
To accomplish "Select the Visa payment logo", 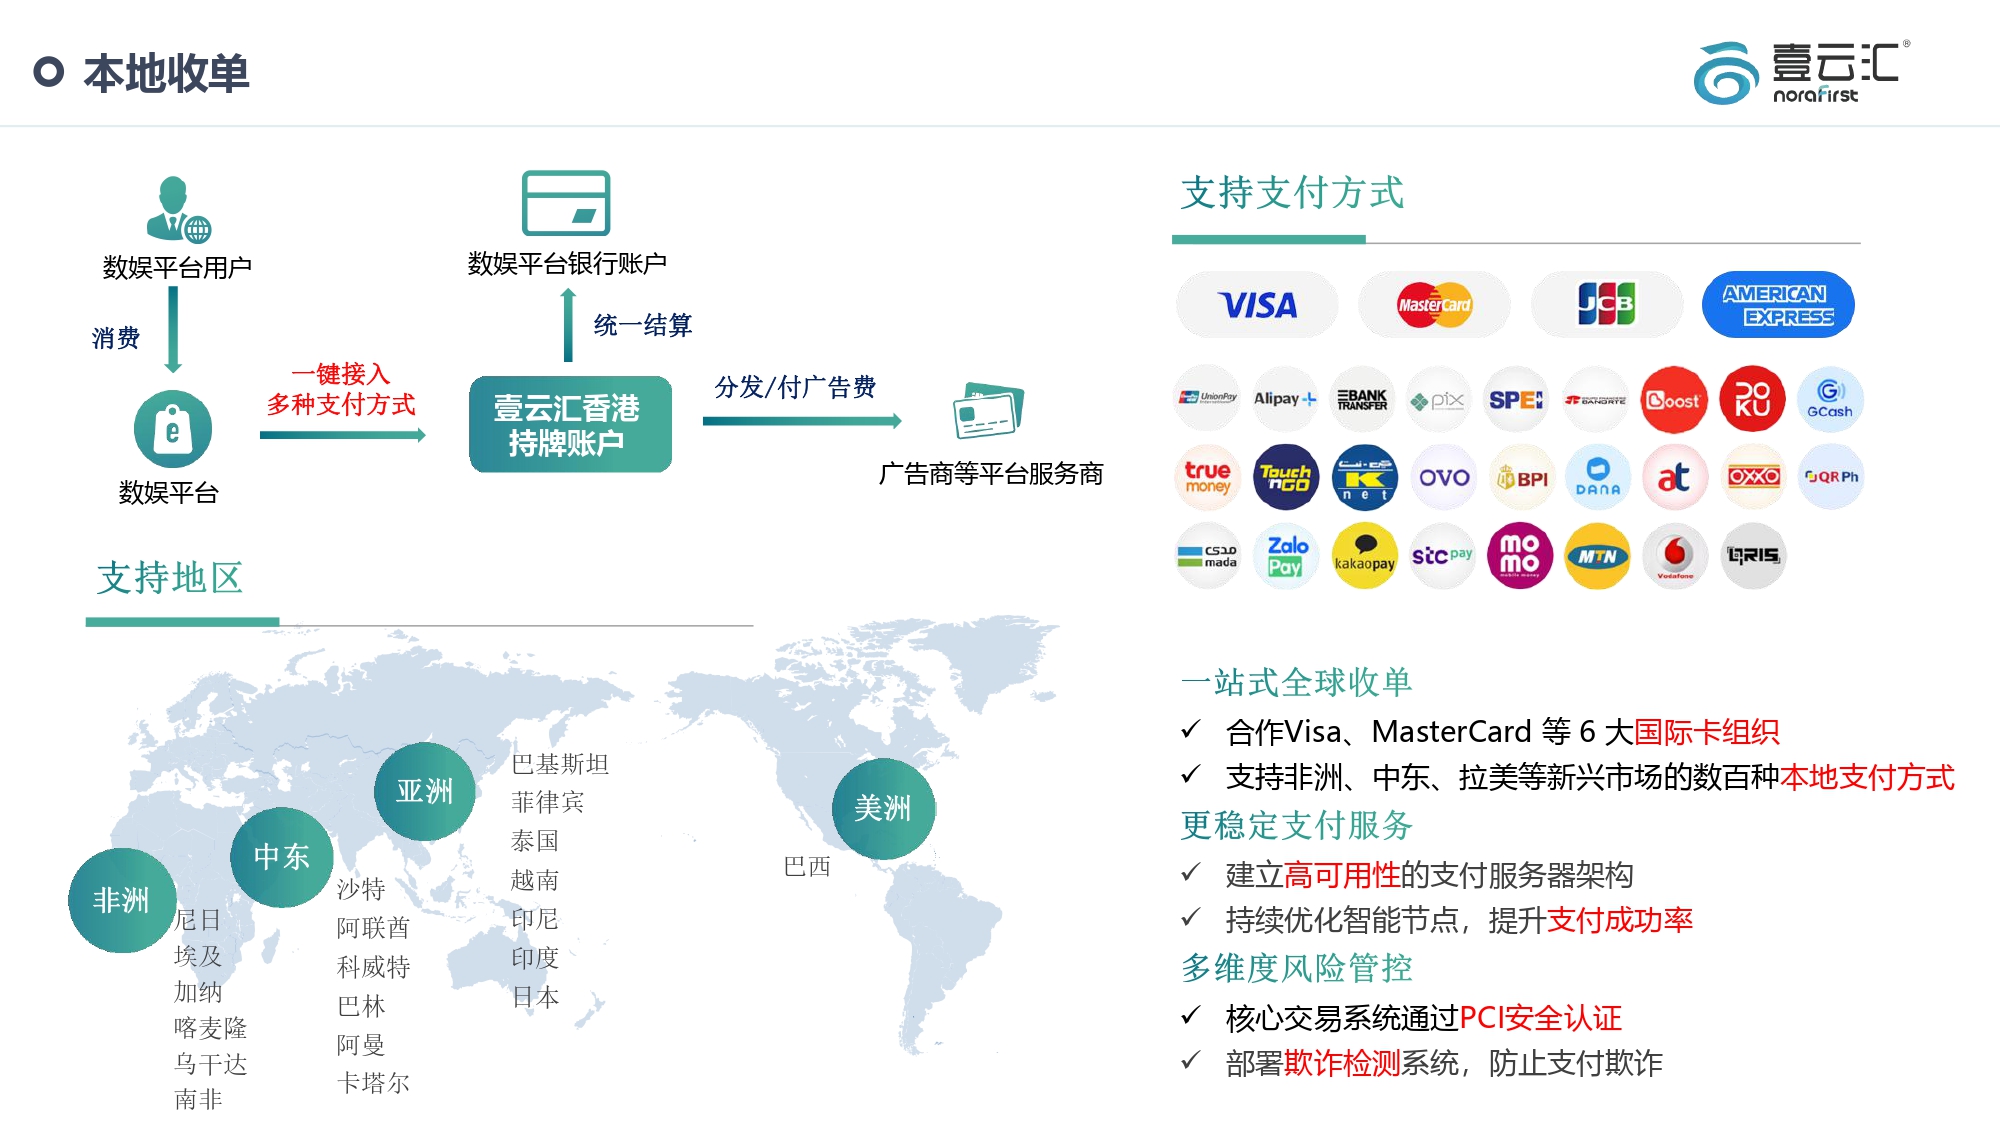I will coord(1256,305).
